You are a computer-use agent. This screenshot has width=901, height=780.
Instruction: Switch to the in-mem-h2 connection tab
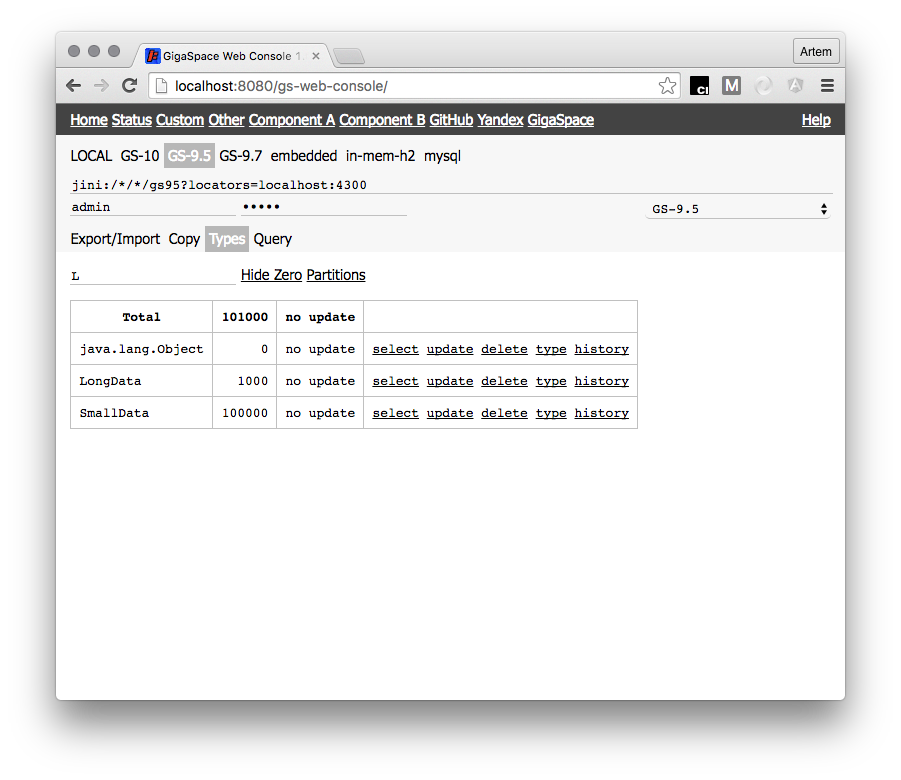tap(380, 156)
